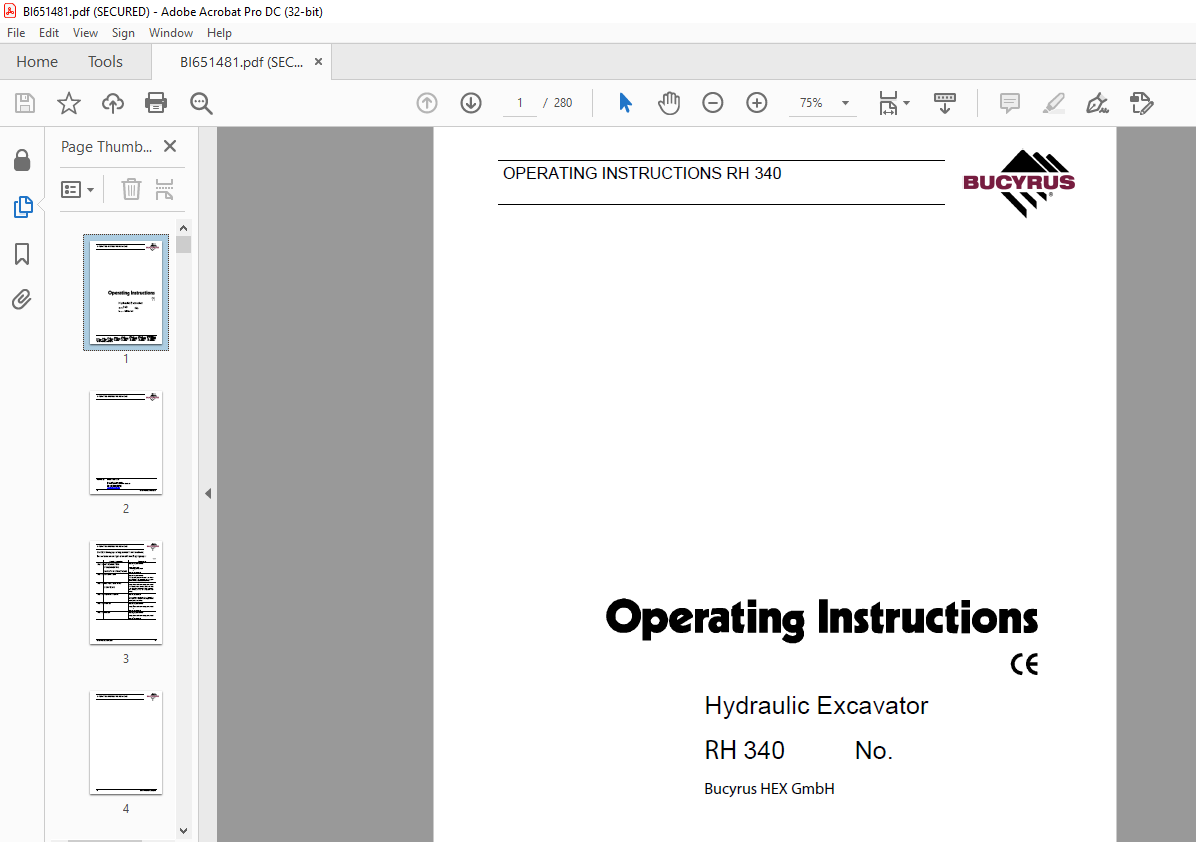
Task: Toggle the Page Thumbnails panel icon
Action: tap(23, 207)
